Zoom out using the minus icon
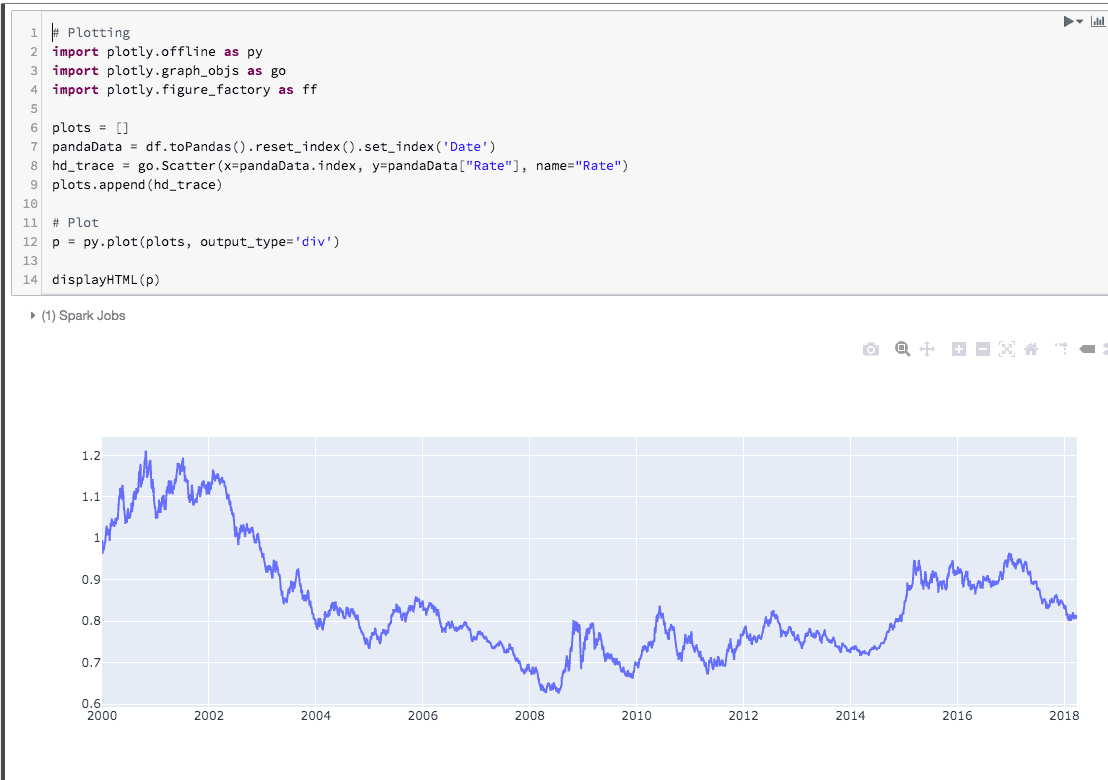Image resolution: width=1108 pixels, height=780 pixels. pyautogui.click(x=982, y=349)
